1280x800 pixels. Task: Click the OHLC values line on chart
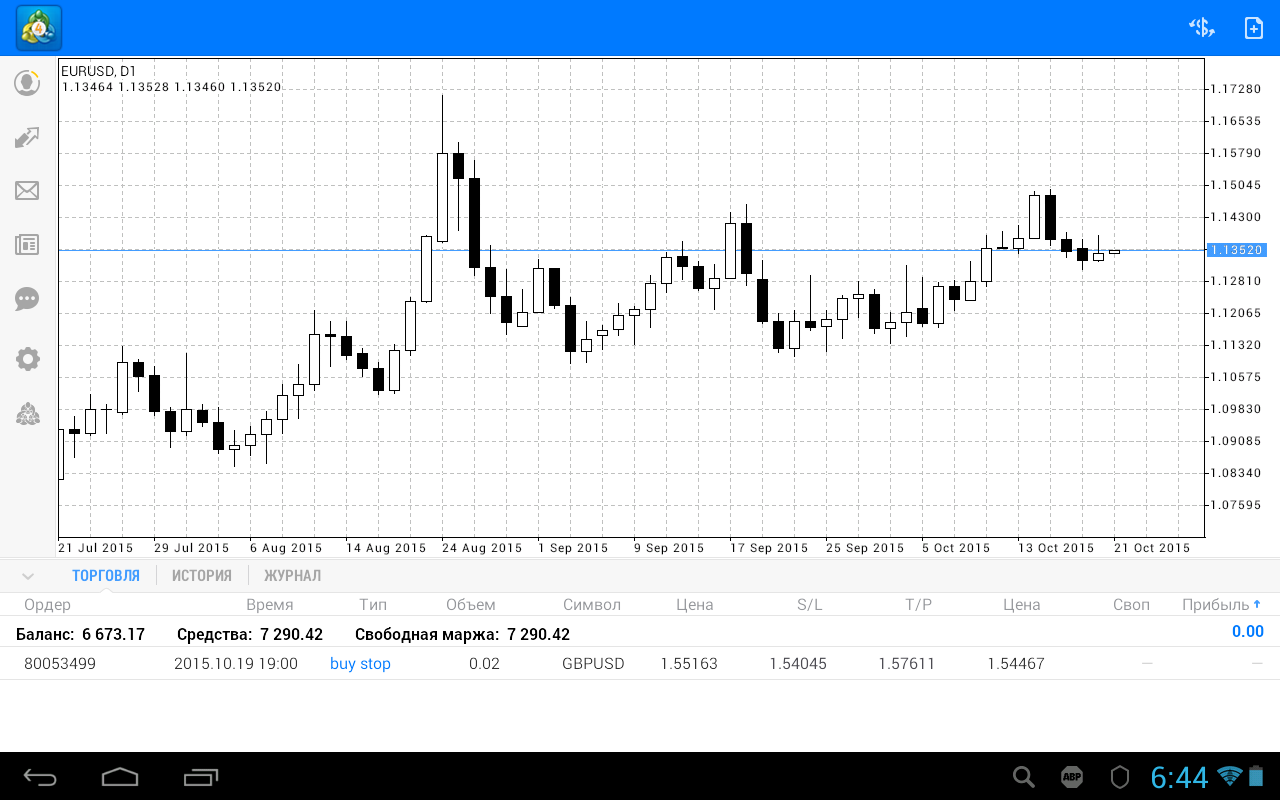(172, 87)
